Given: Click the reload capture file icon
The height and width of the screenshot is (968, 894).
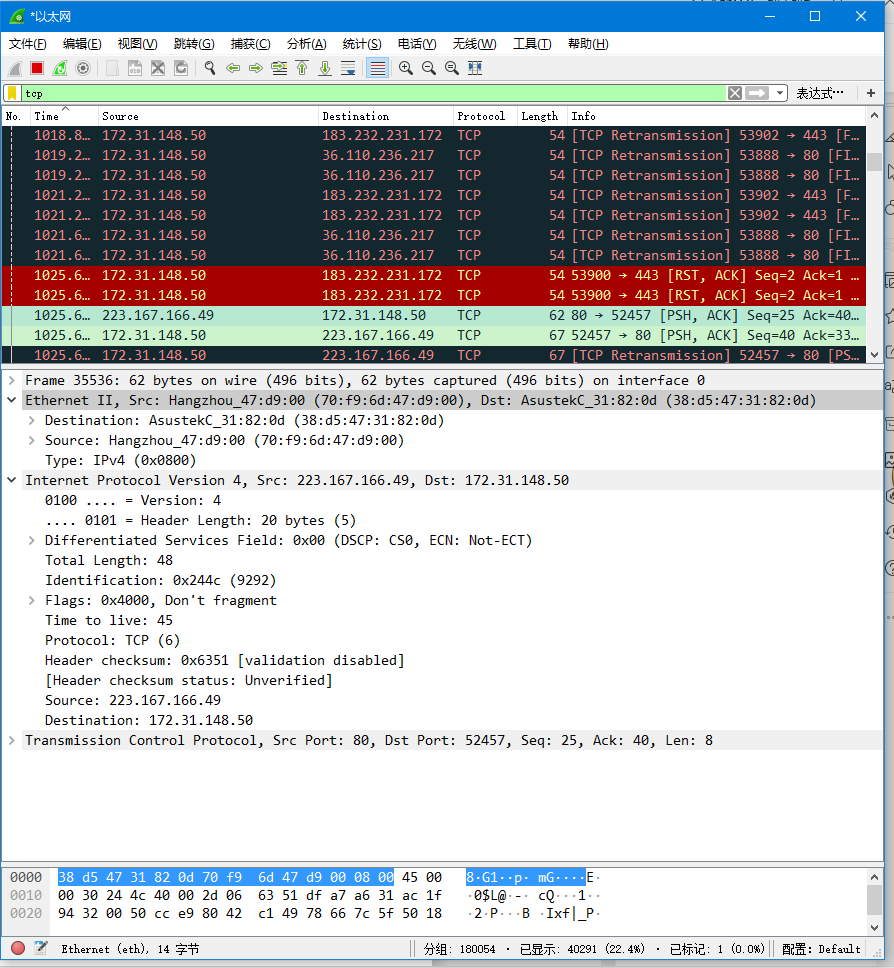Looking at the screenshot, I should coord(181,69).
